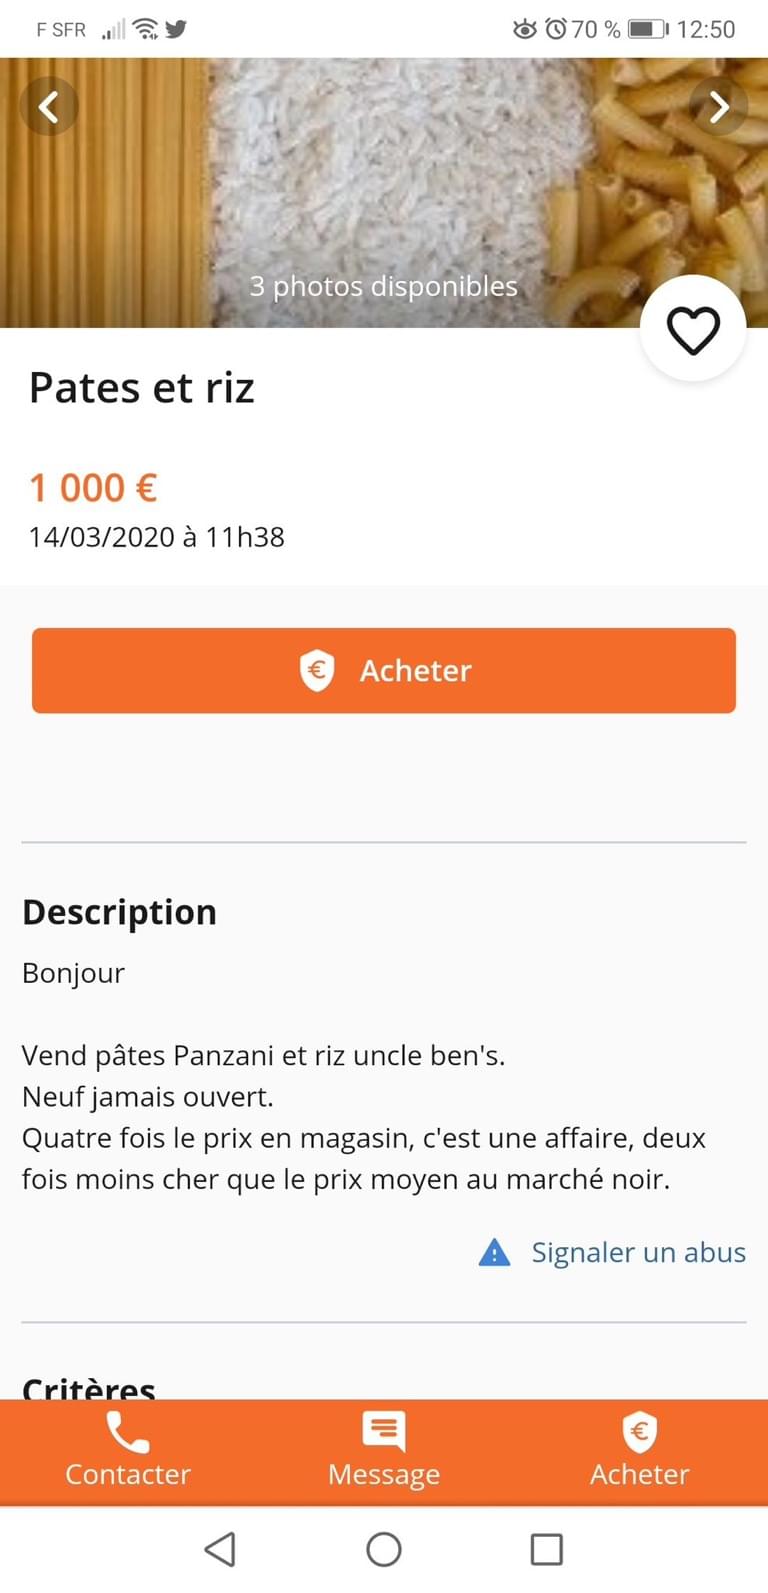The height and width of the screenshot is (1593, 768).
Task: Tap the 3 photos disponibles label
Action: (x=384, y=286)
